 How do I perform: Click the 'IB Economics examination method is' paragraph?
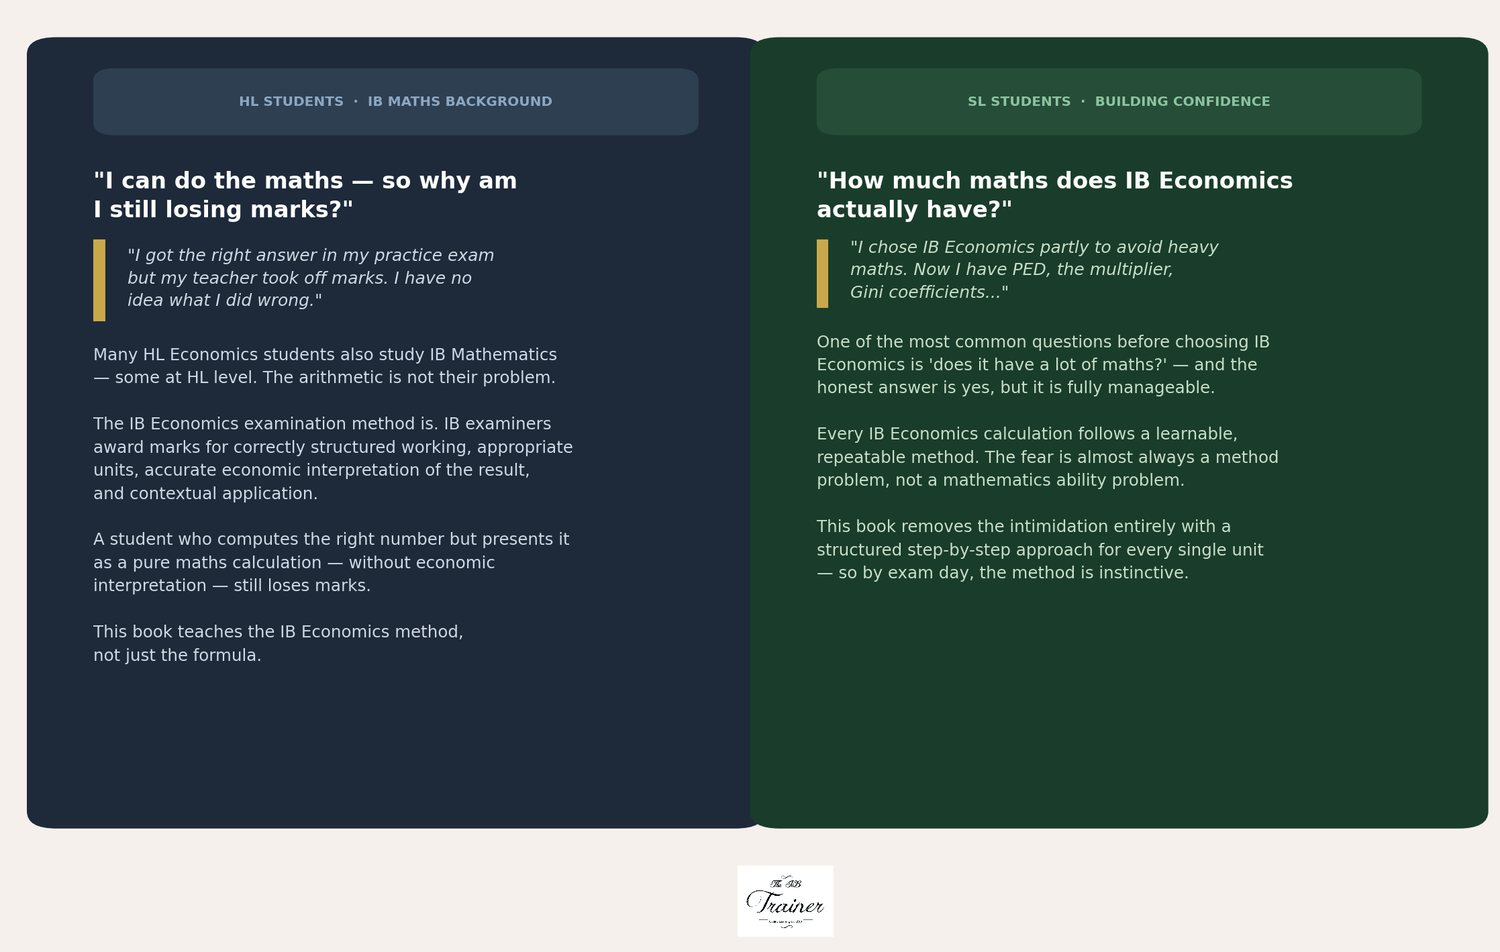pos(332,458)
